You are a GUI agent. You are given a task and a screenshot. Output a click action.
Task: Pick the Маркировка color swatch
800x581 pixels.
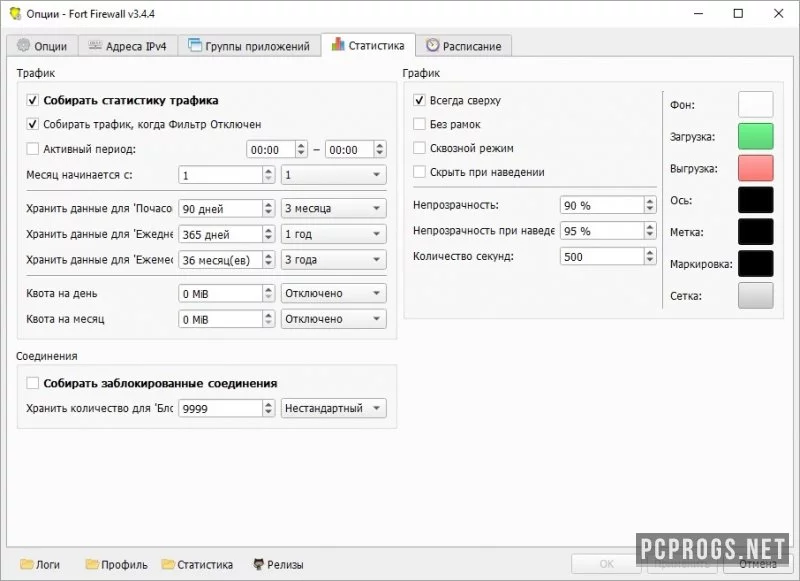pyautogui.click(x=756, y=264)
